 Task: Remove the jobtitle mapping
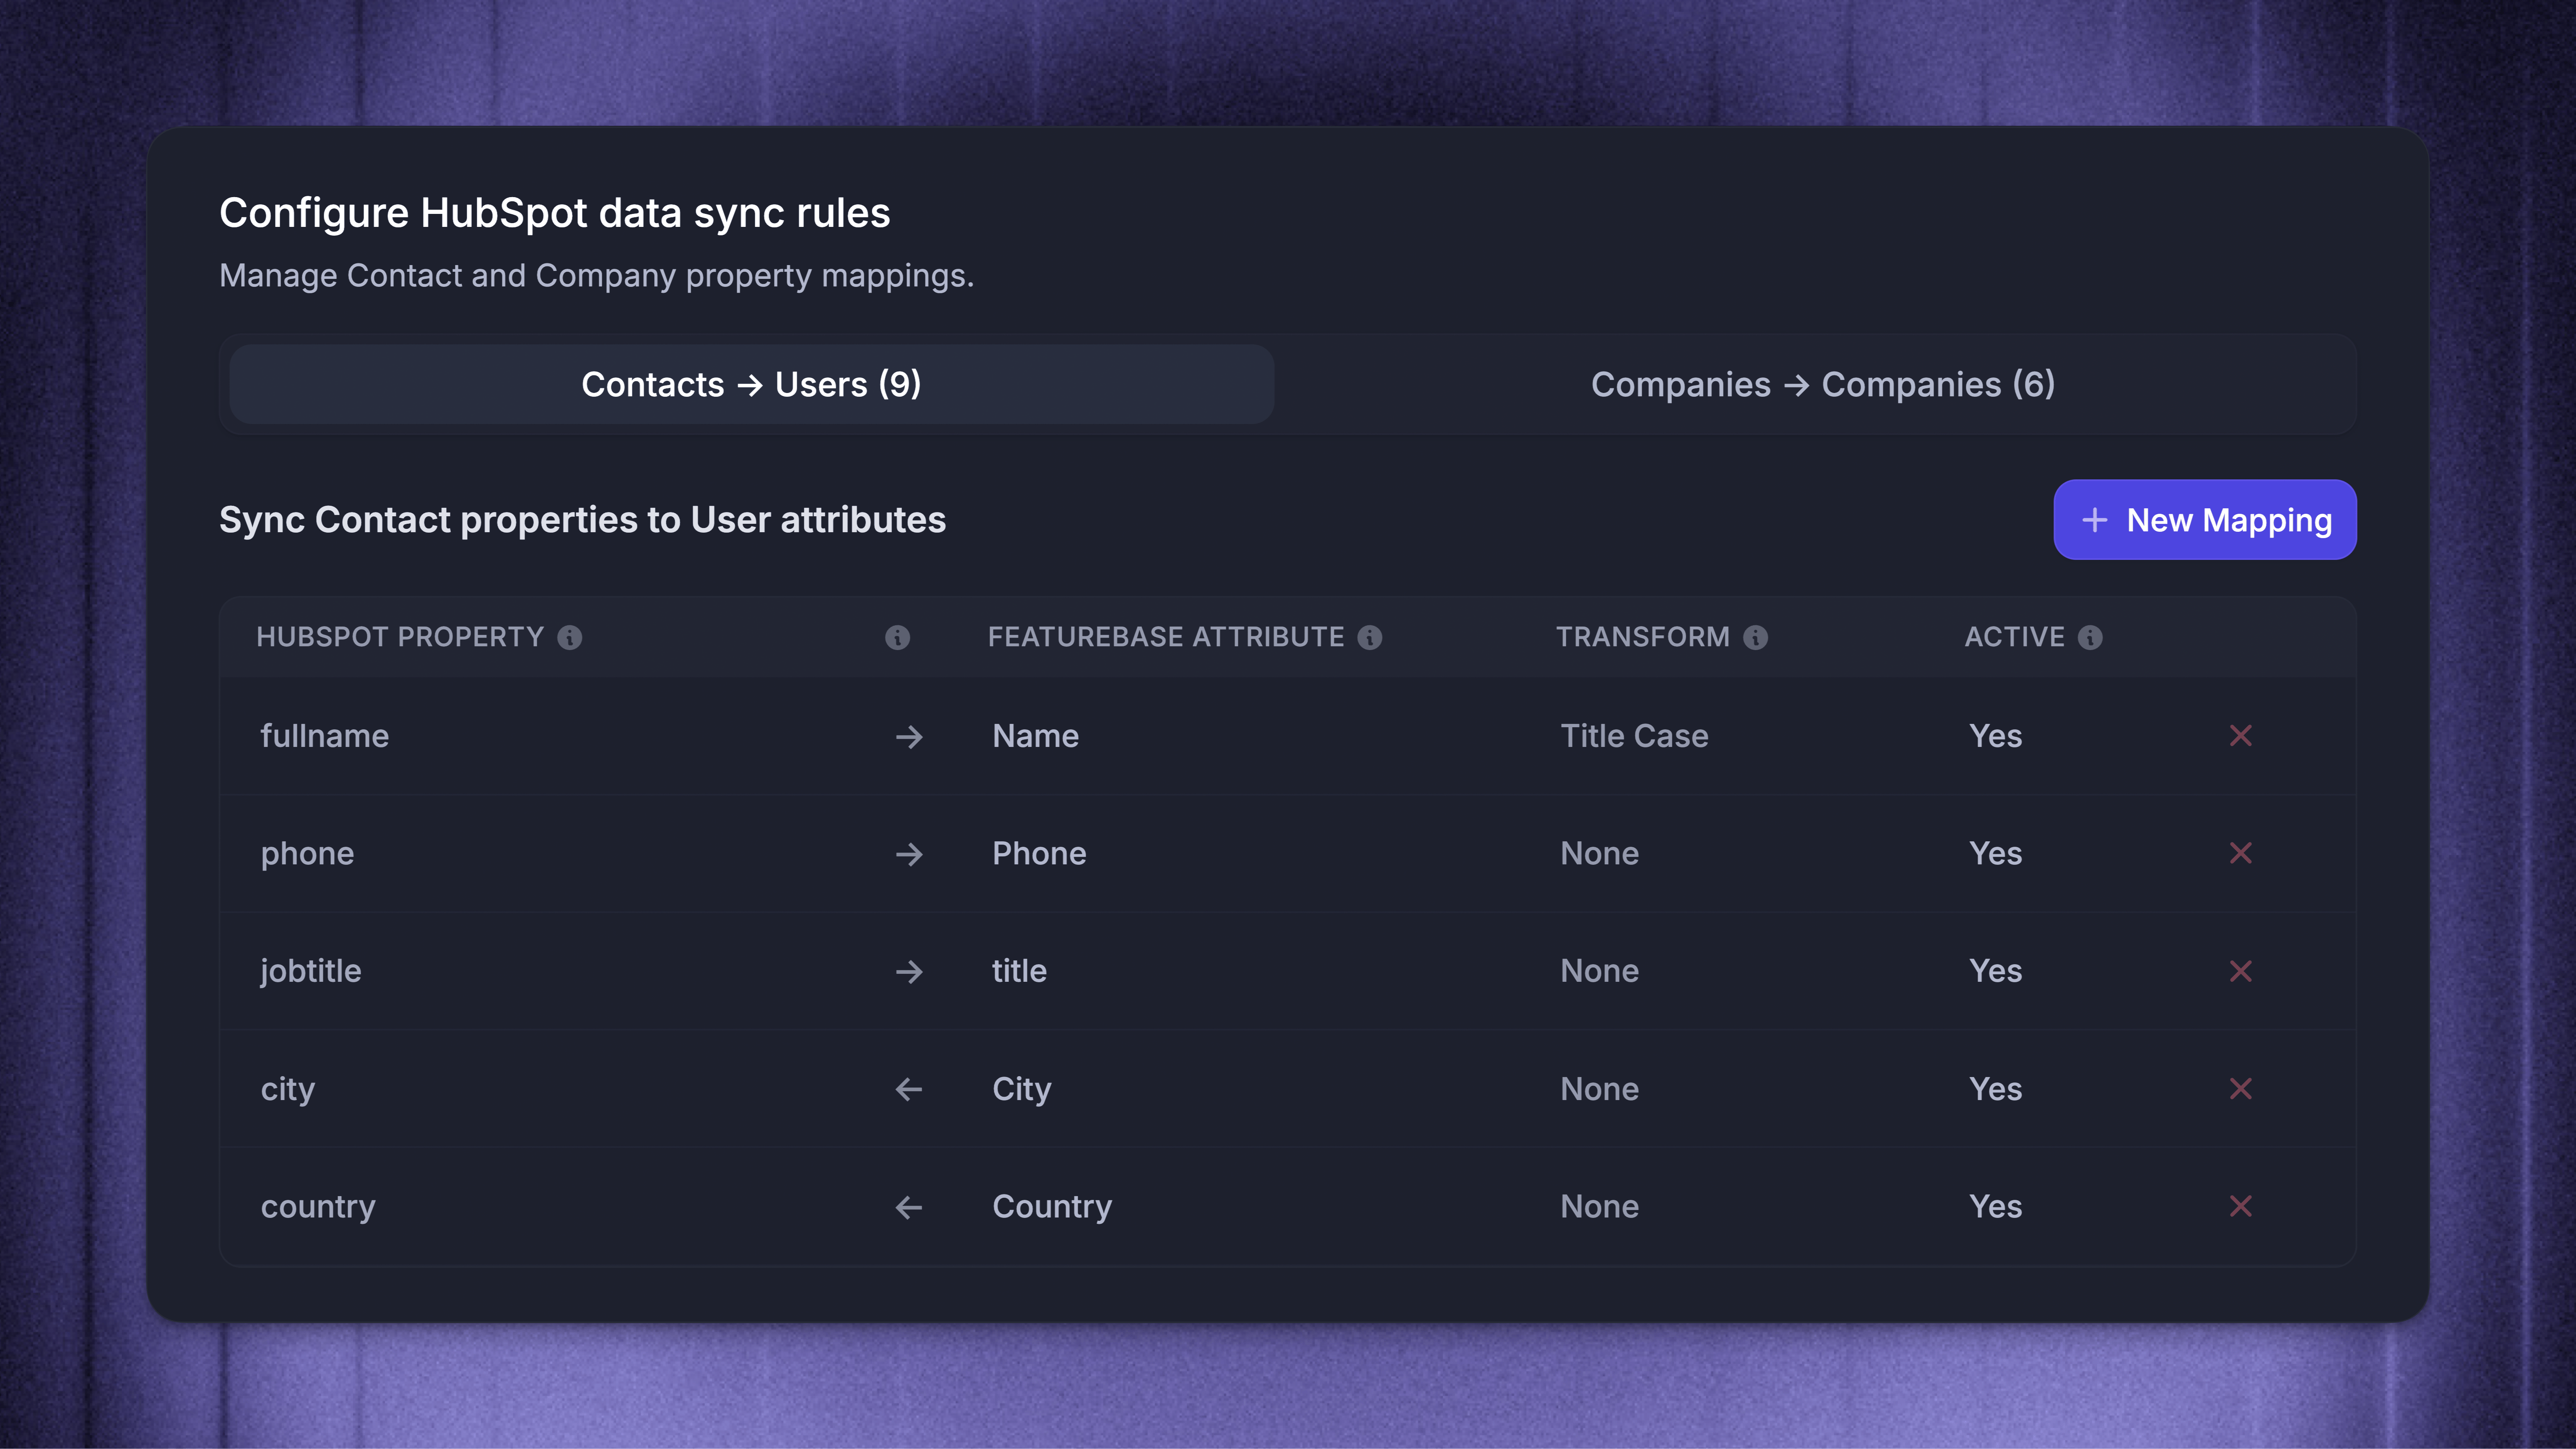(x=2241, y=971)
